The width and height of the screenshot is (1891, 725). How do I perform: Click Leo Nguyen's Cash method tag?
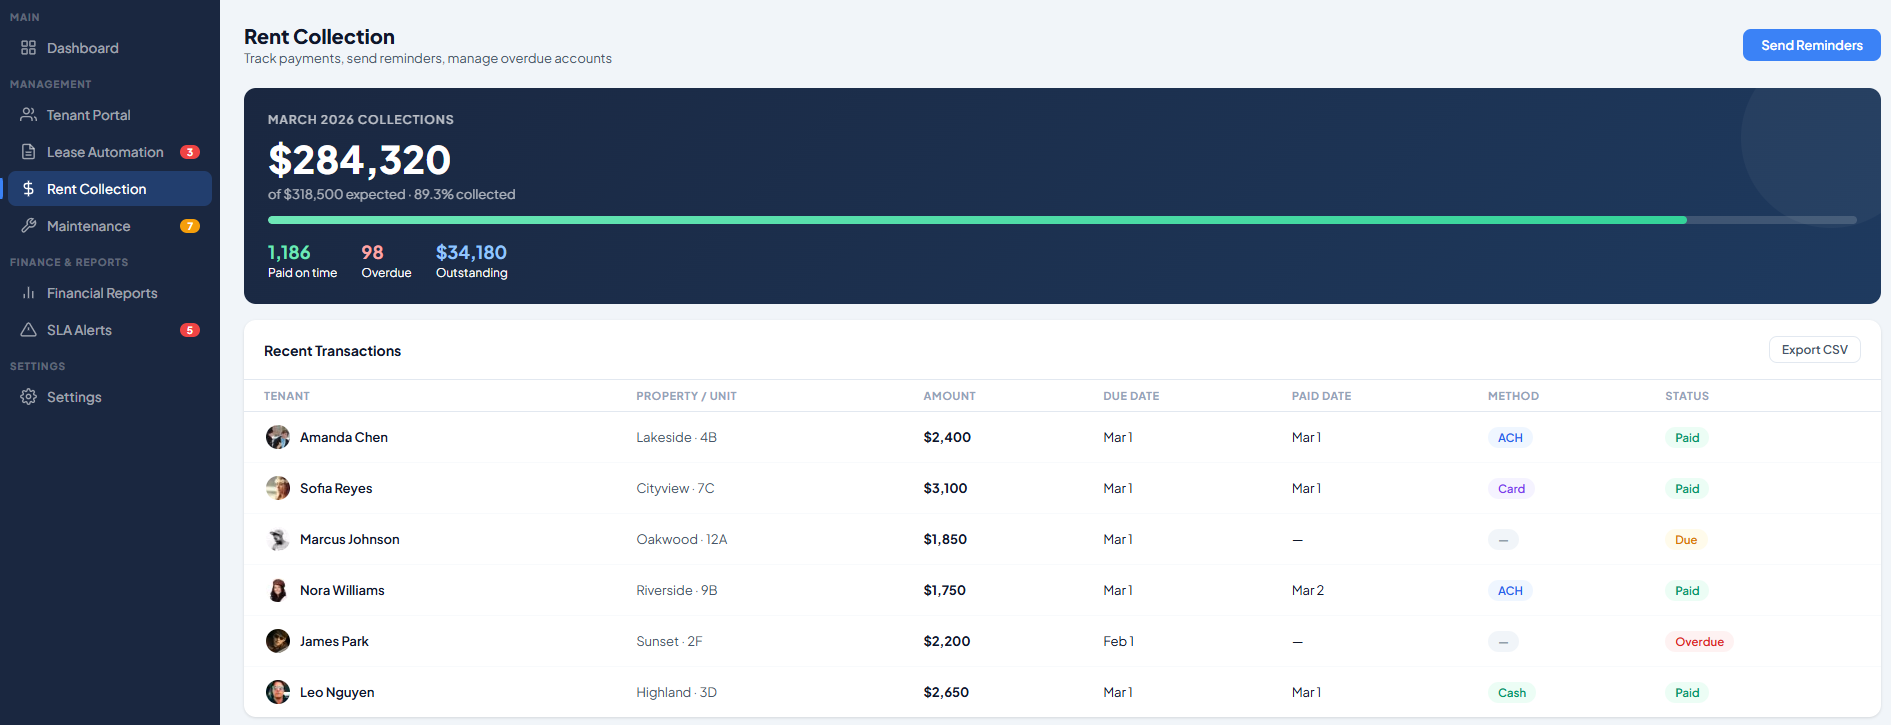[x=1512, y=692]
